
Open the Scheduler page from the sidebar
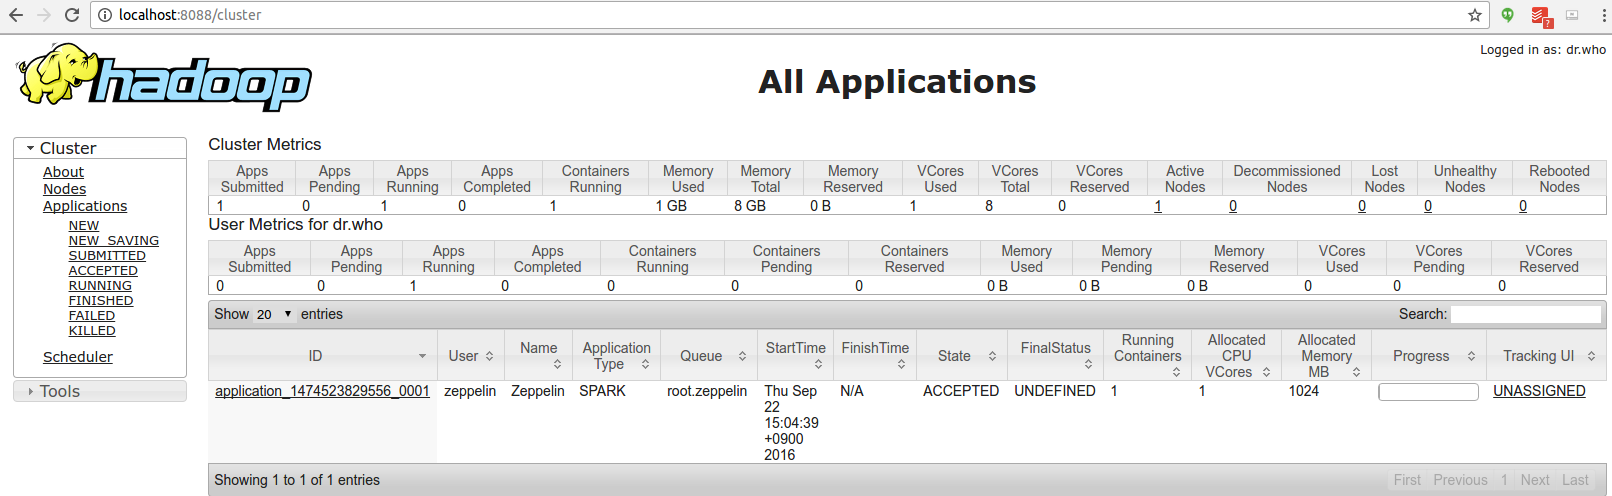click(x=77, y=357)
